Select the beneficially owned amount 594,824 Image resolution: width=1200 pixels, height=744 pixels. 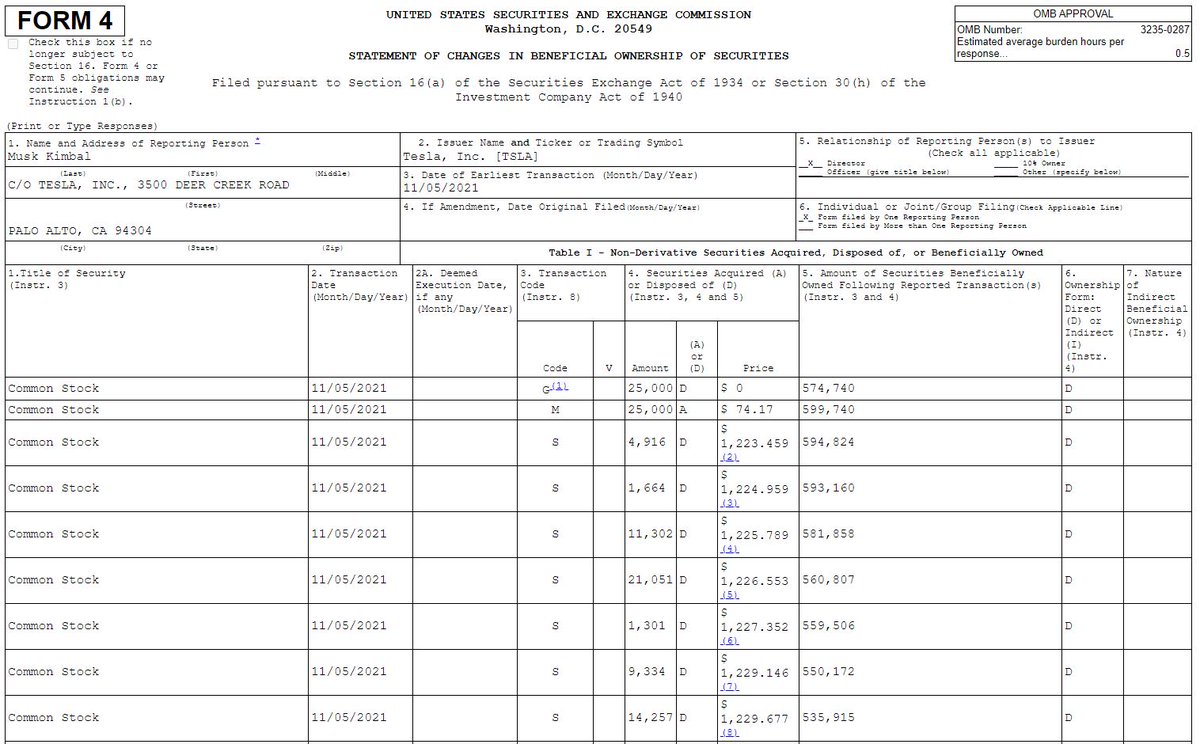pyautogui.click(x=829, y=442)
